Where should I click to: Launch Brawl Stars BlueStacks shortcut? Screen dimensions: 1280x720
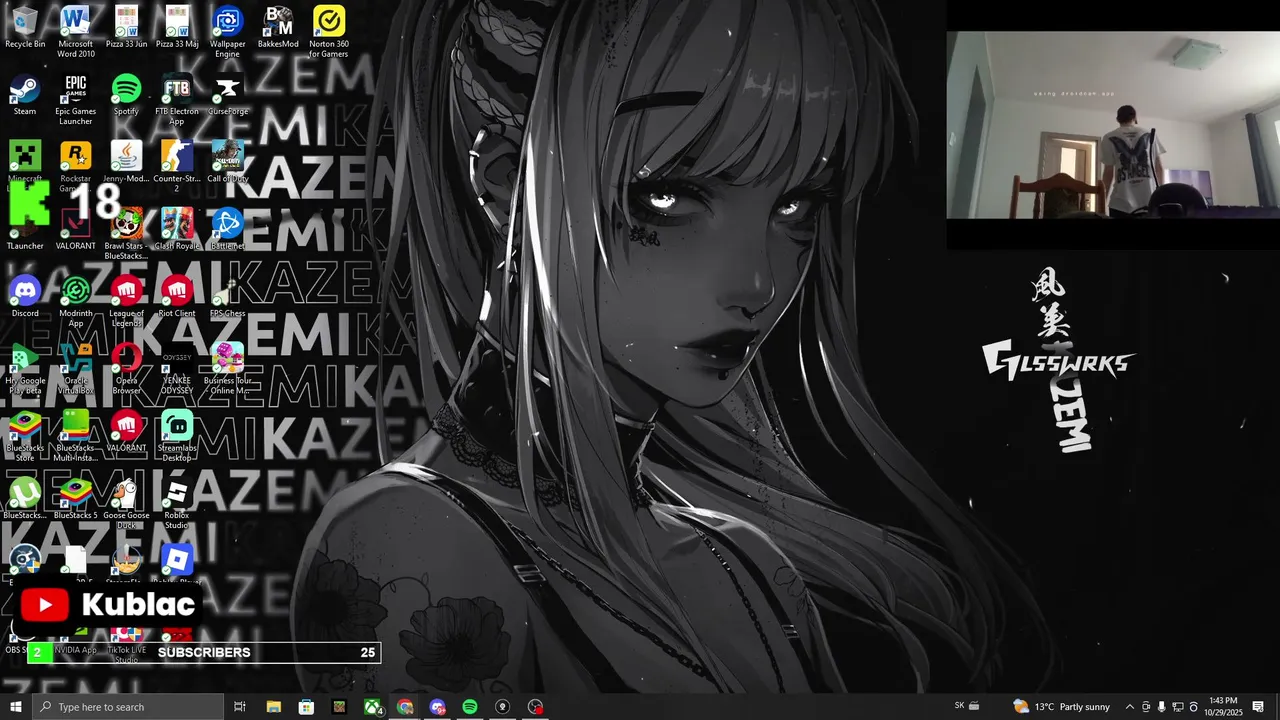pyautogui.click(x=126, y=233)
